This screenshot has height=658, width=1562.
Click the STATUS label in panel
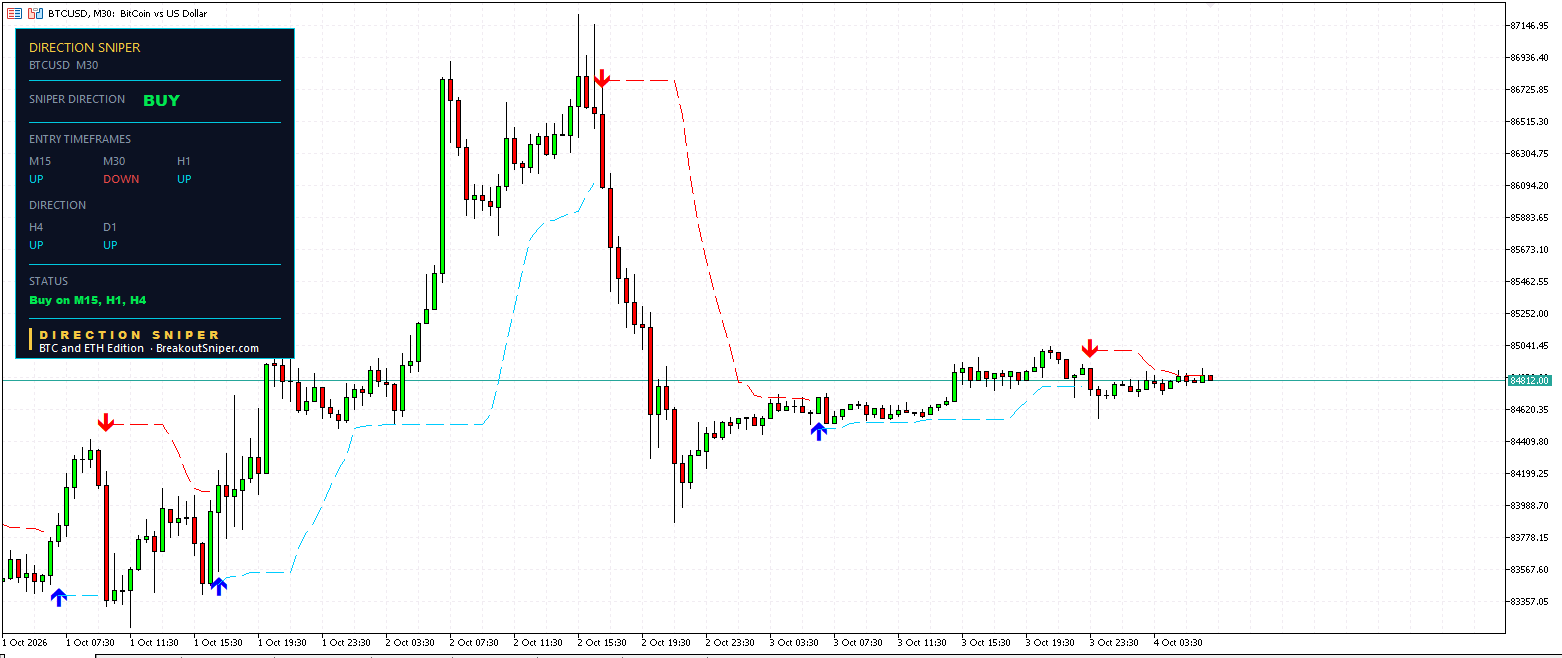coord(48,281)
